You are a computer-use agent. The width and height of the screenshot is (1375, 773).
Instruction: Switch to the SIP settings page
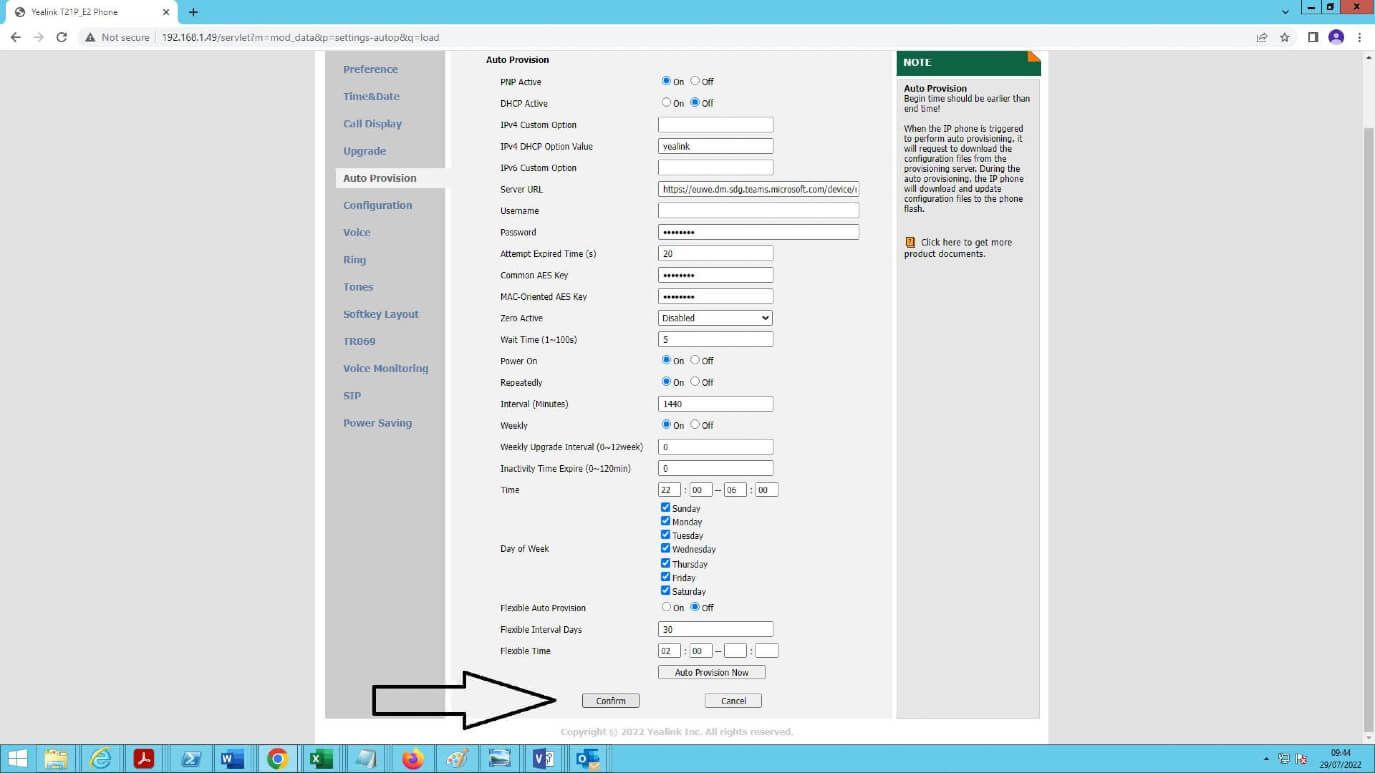(352, 395)
